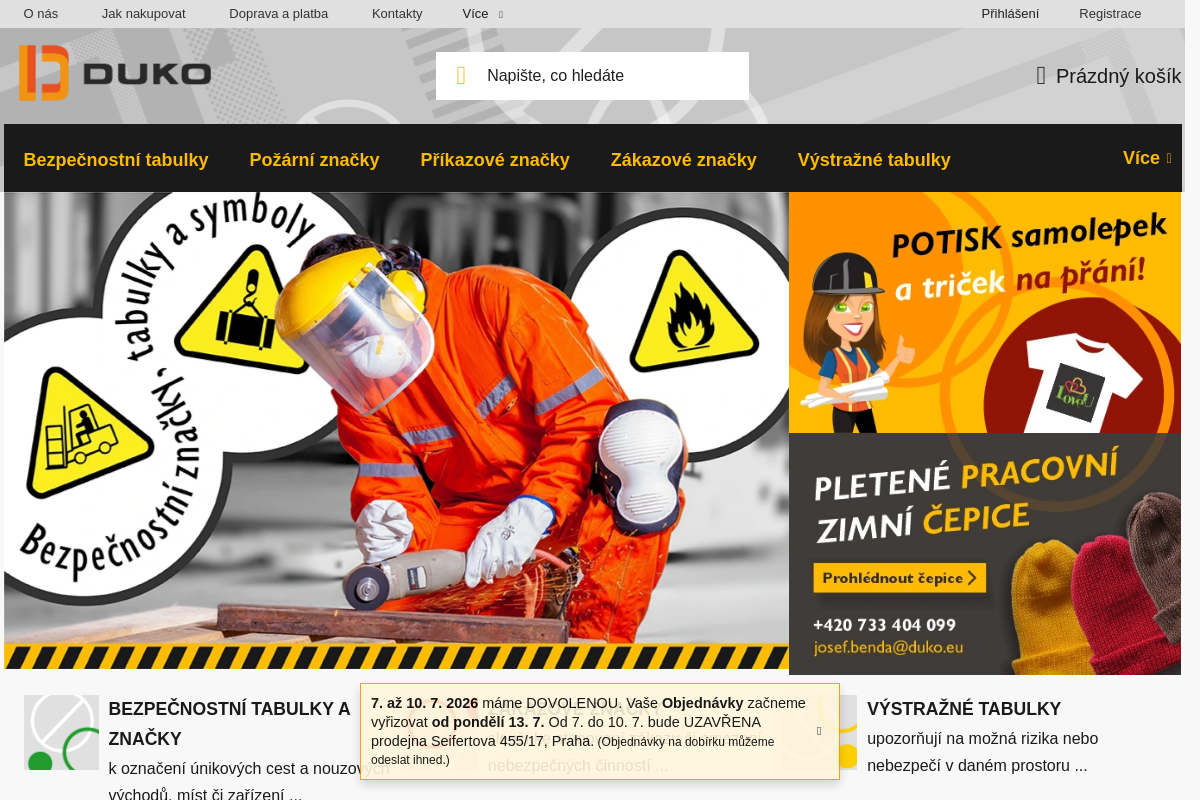Open Prázdný košík cart

pos(1109,76)
